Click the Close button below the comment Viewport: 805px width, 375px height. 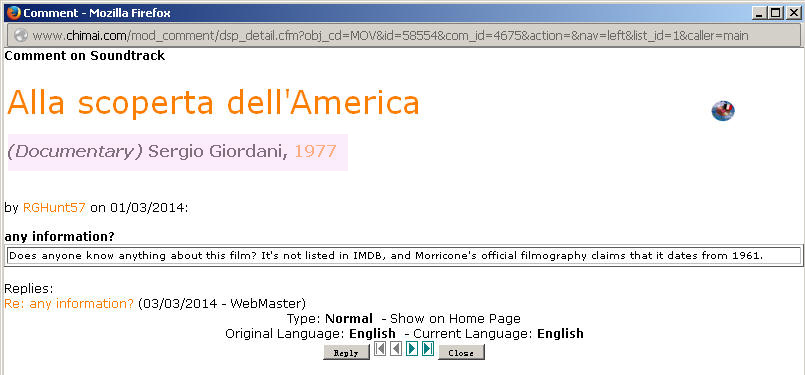click(461, 352)
